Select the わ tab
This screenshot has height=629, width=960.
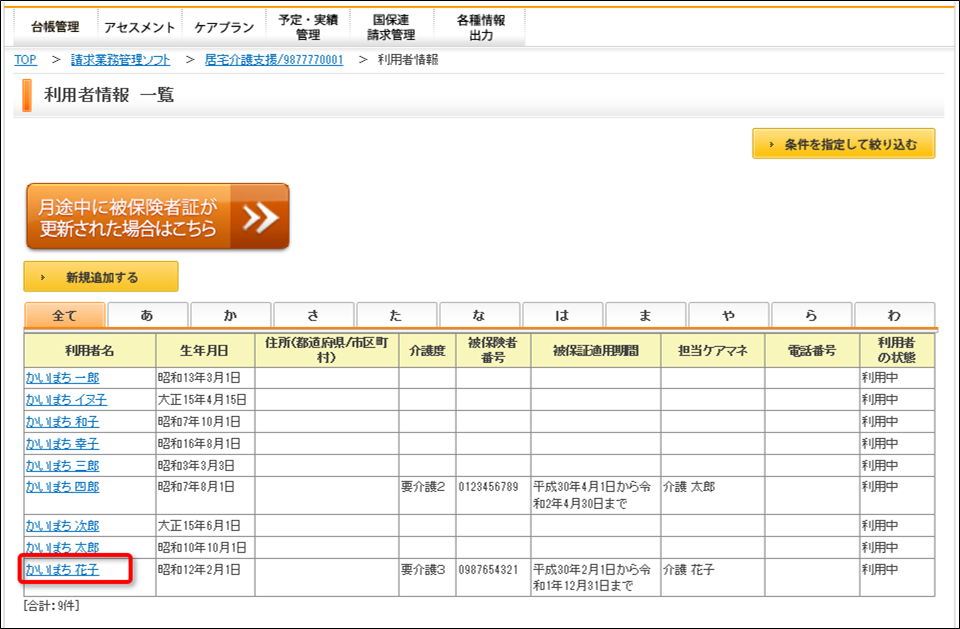click(x=894, y=315)
